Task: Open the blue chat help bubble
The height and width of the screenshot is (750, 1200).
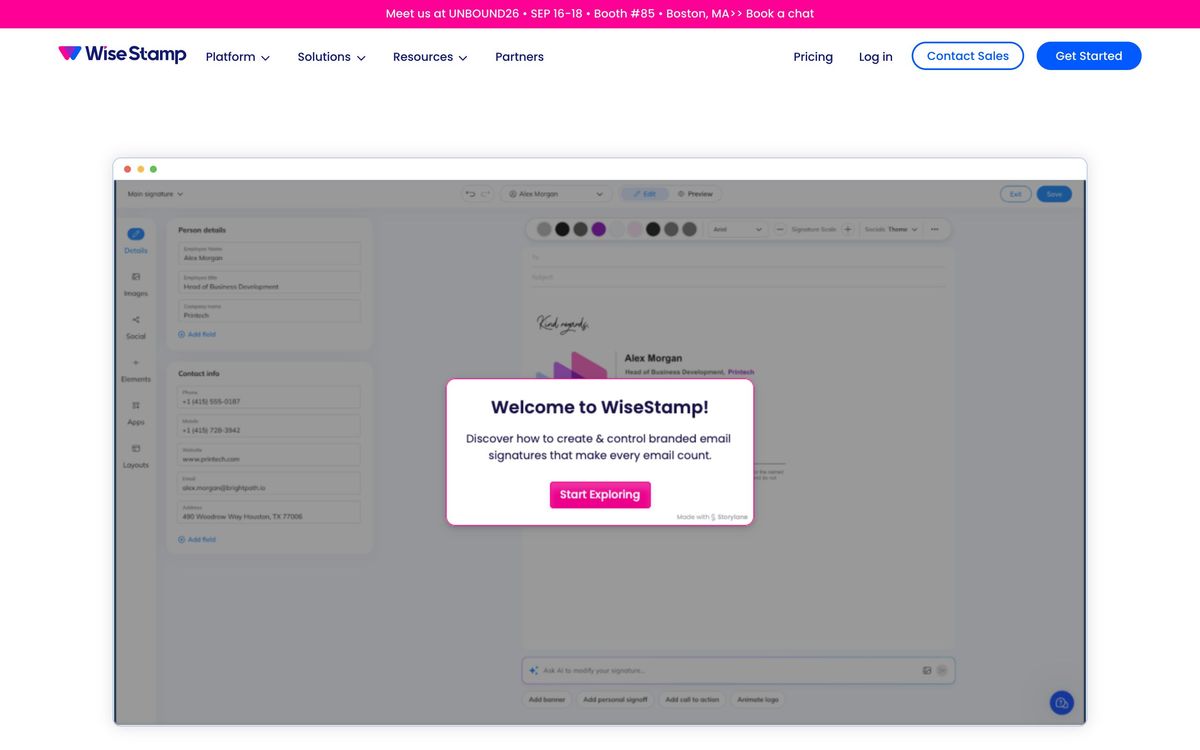Action: 1062,703
